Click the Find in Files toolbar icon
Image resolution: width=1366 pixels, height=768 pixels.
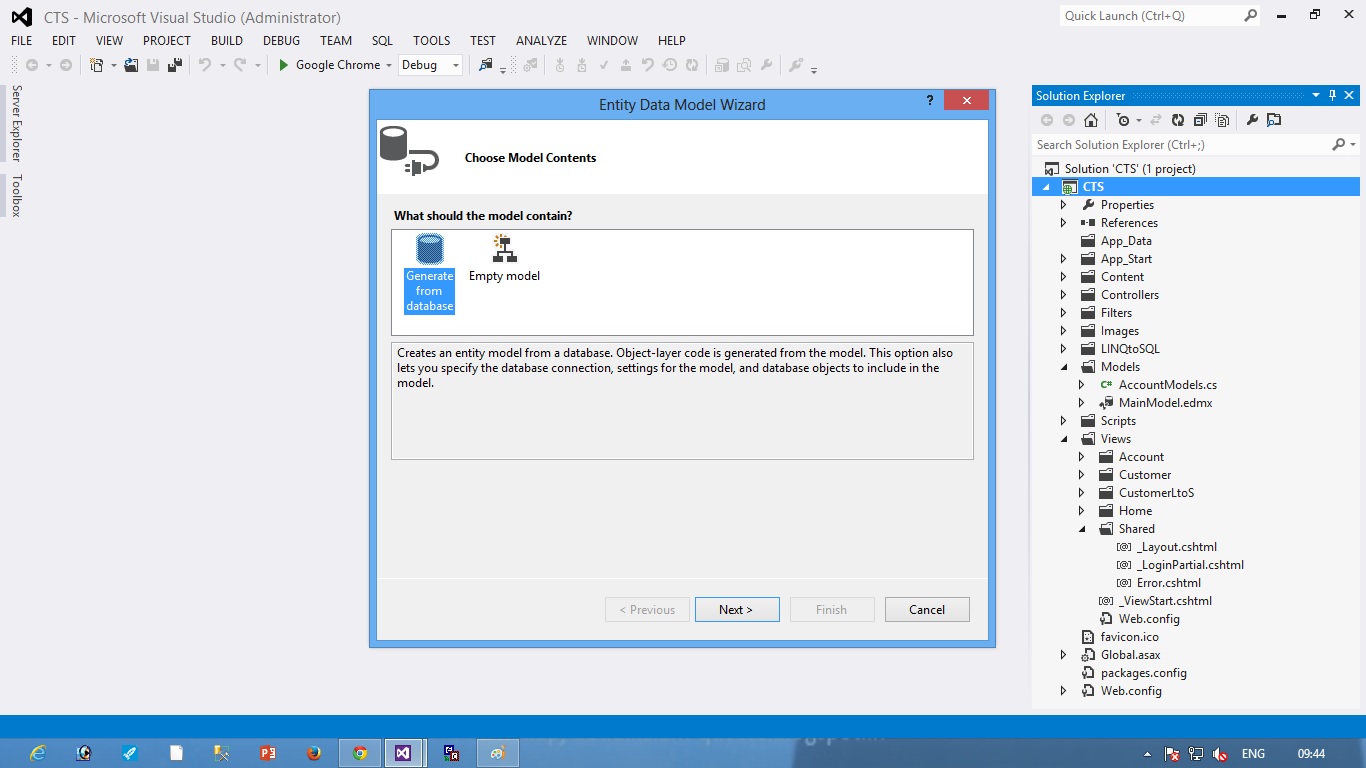[x=486, y=65]
